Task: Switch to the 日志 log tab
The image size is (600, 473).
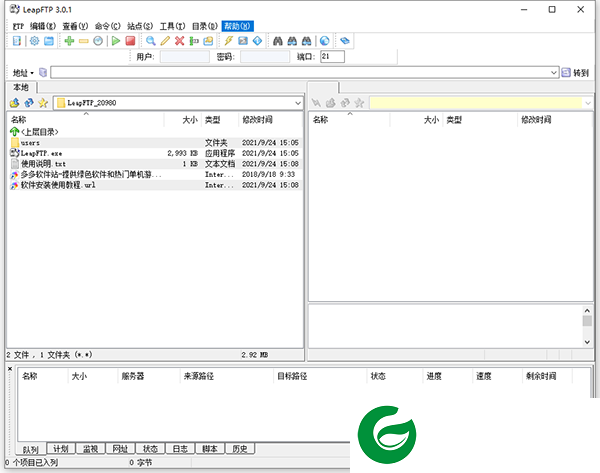Action: tap(180, 449)
